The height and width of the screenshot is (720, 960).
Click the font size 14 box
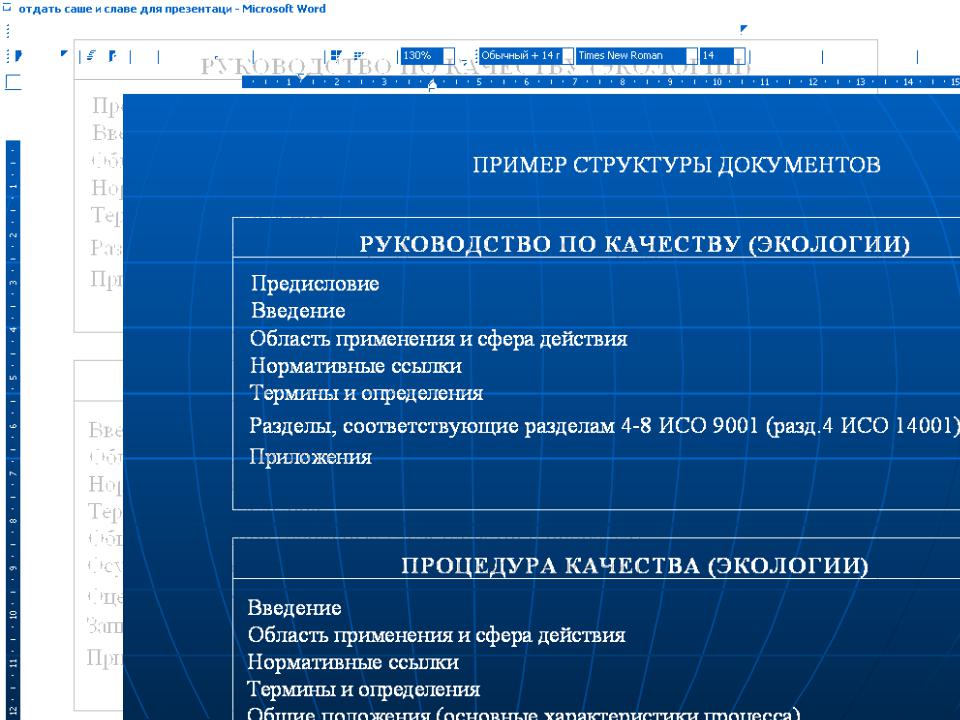pyautogui.click(x=722, y=56)
